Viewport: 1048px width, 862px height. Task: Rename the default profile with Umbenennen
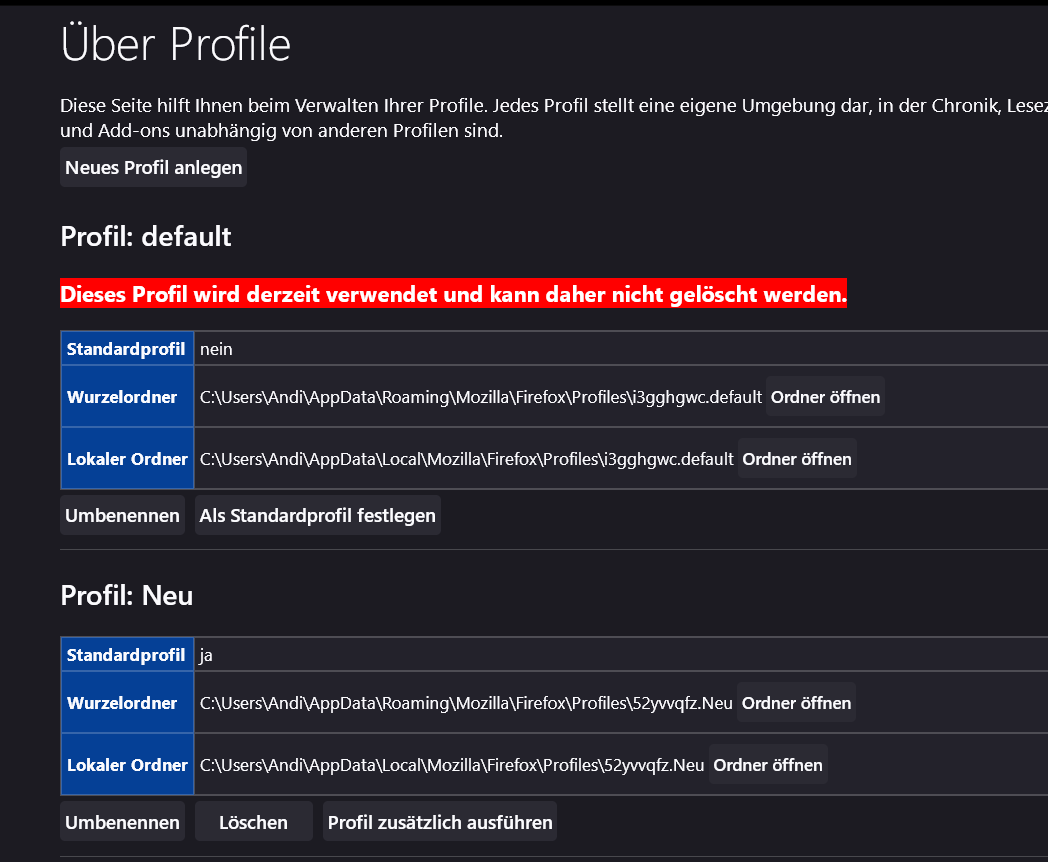[122, 515]
